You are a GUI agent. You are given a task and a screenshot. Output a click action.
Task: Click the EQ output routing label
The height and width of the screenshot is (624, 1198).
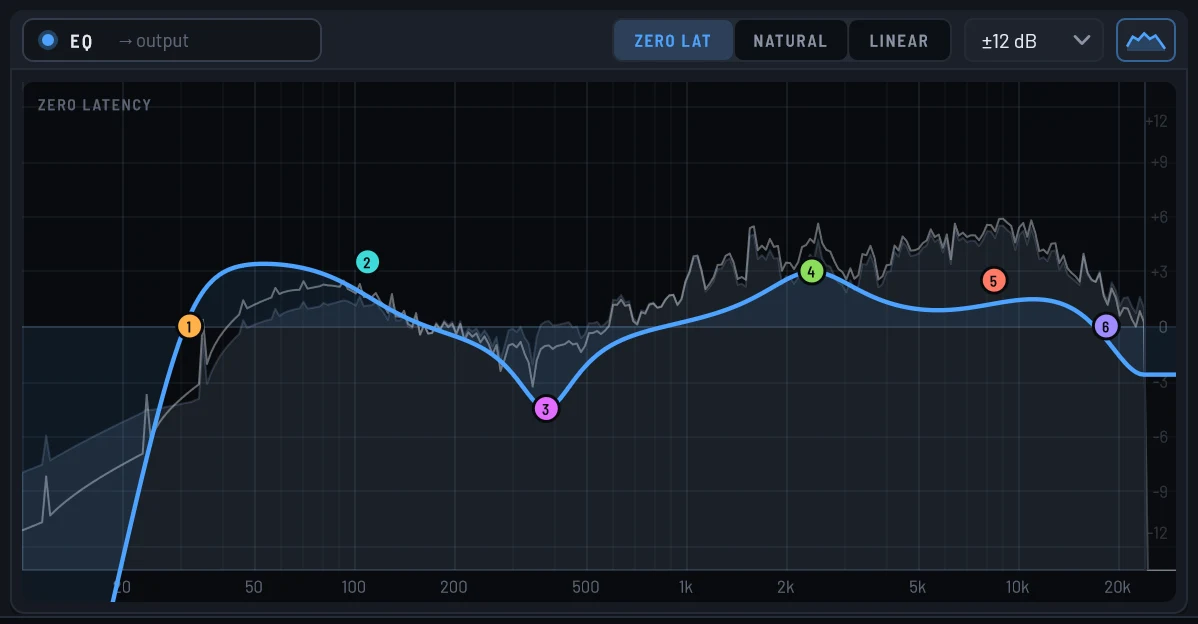coord(154,40)
